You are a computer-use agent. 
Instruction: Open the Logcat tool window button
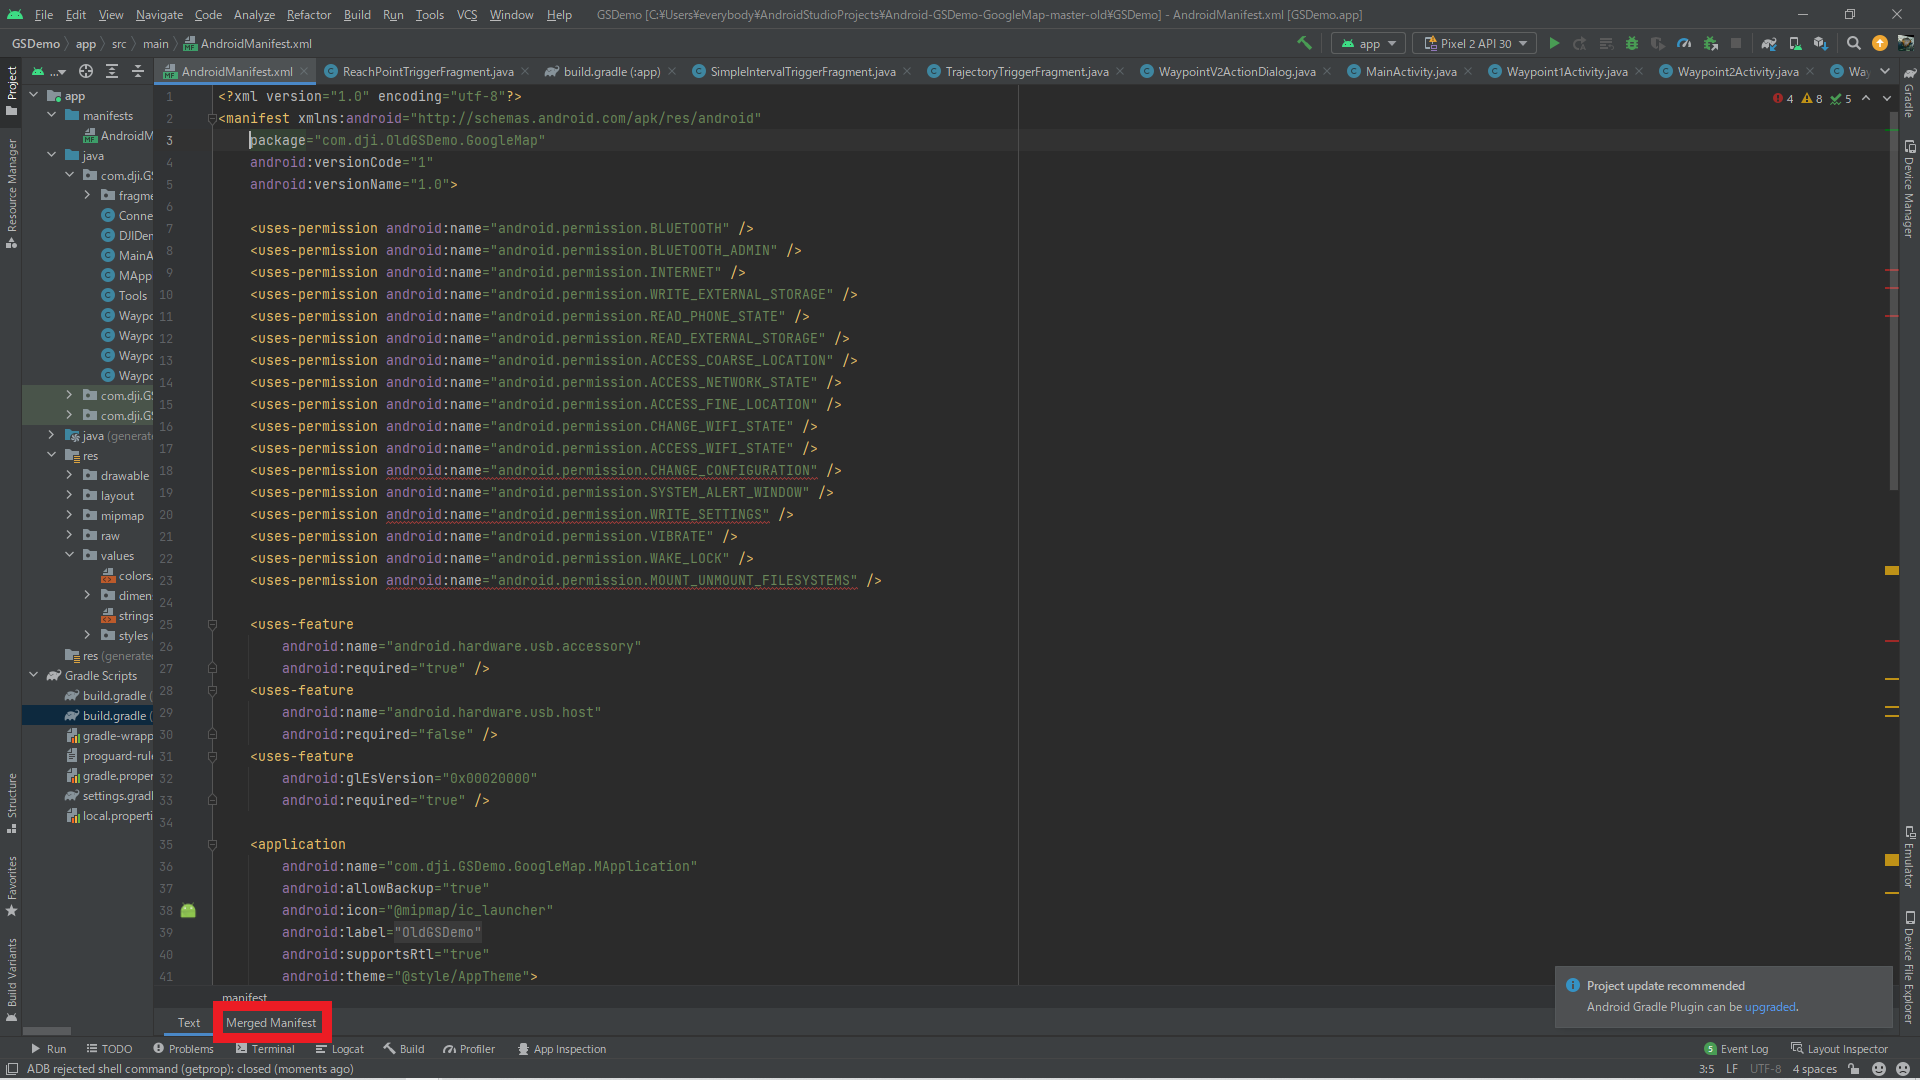coord(340,1049)
